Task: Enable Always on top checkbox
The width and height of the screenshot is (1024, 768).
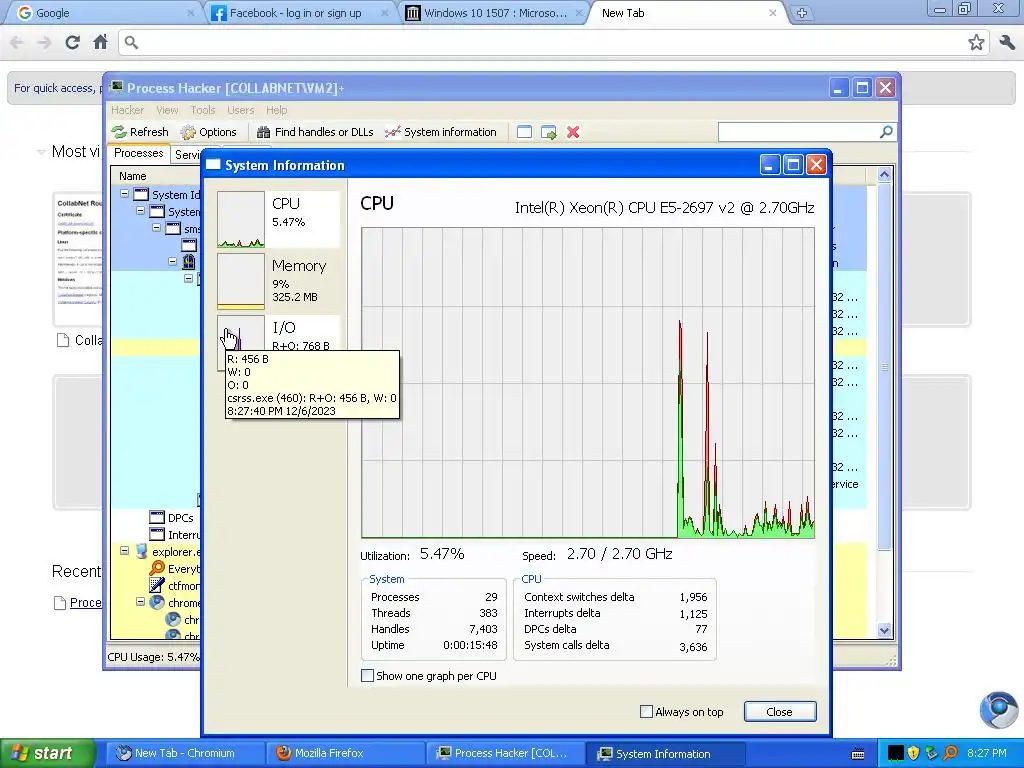Action: pos(647,712)
